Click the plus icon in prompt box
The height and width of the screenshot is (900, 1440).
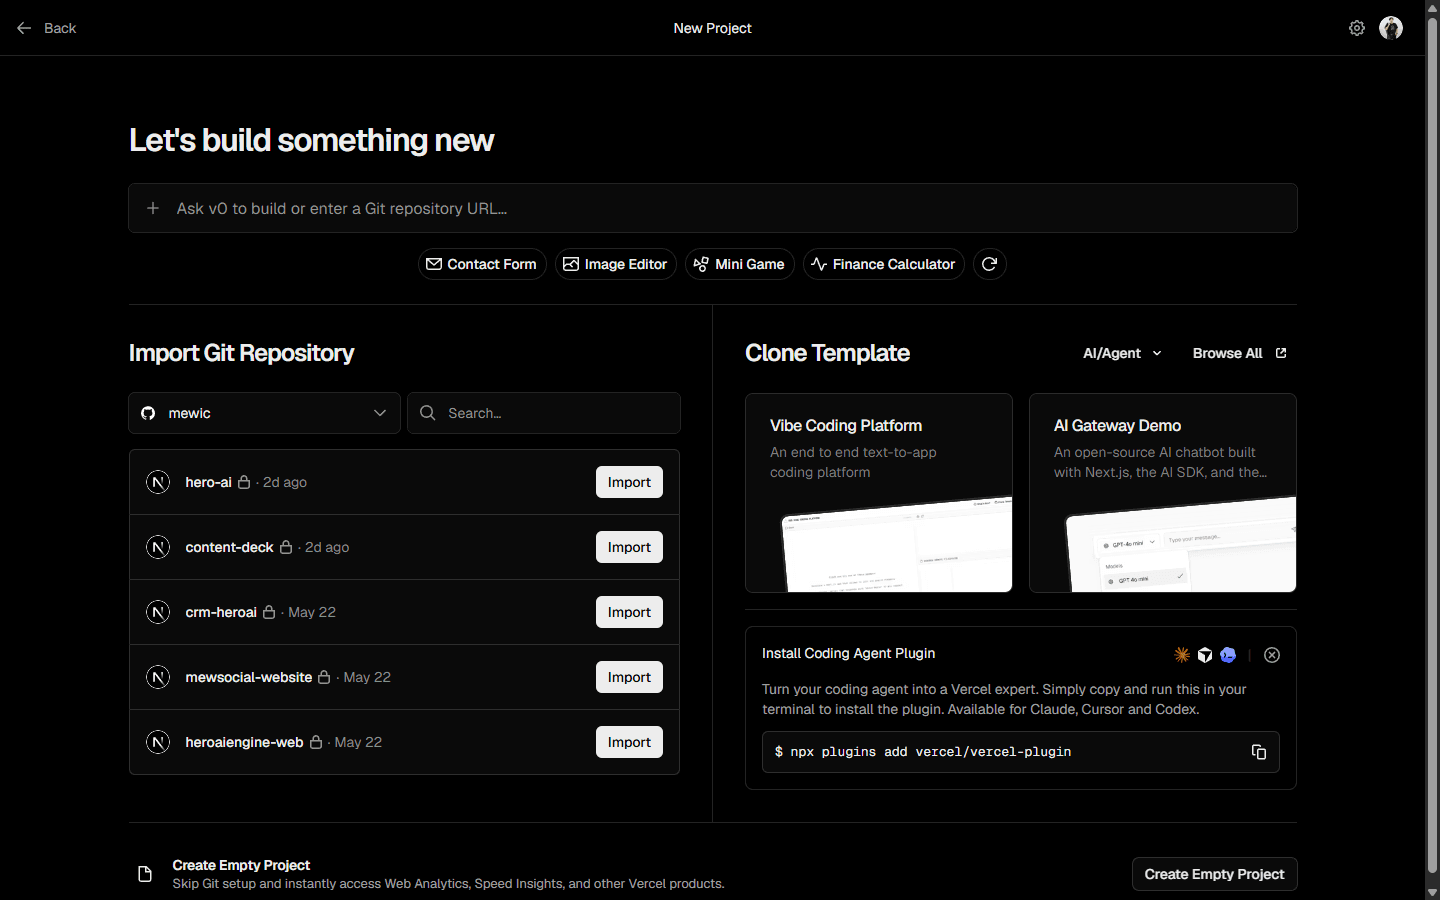tap(153, 208)
